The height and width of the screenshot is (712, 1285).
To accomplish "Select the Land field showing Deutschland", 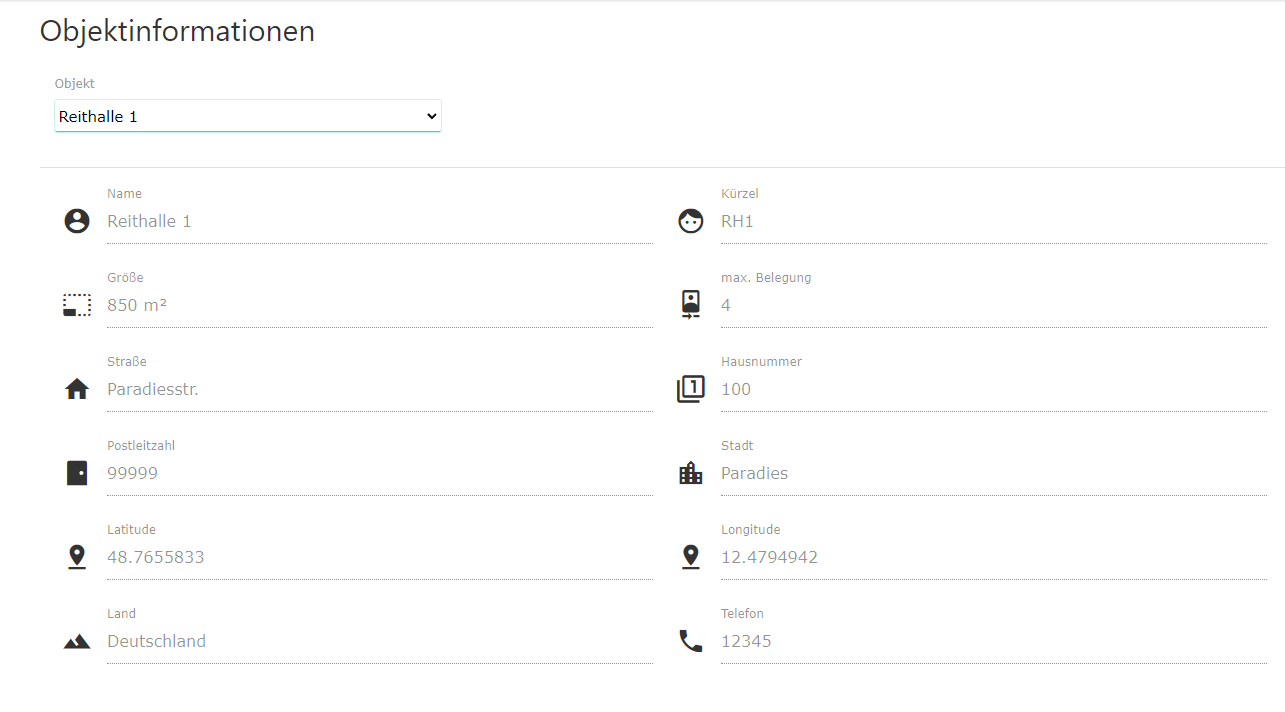I will 379,642.
